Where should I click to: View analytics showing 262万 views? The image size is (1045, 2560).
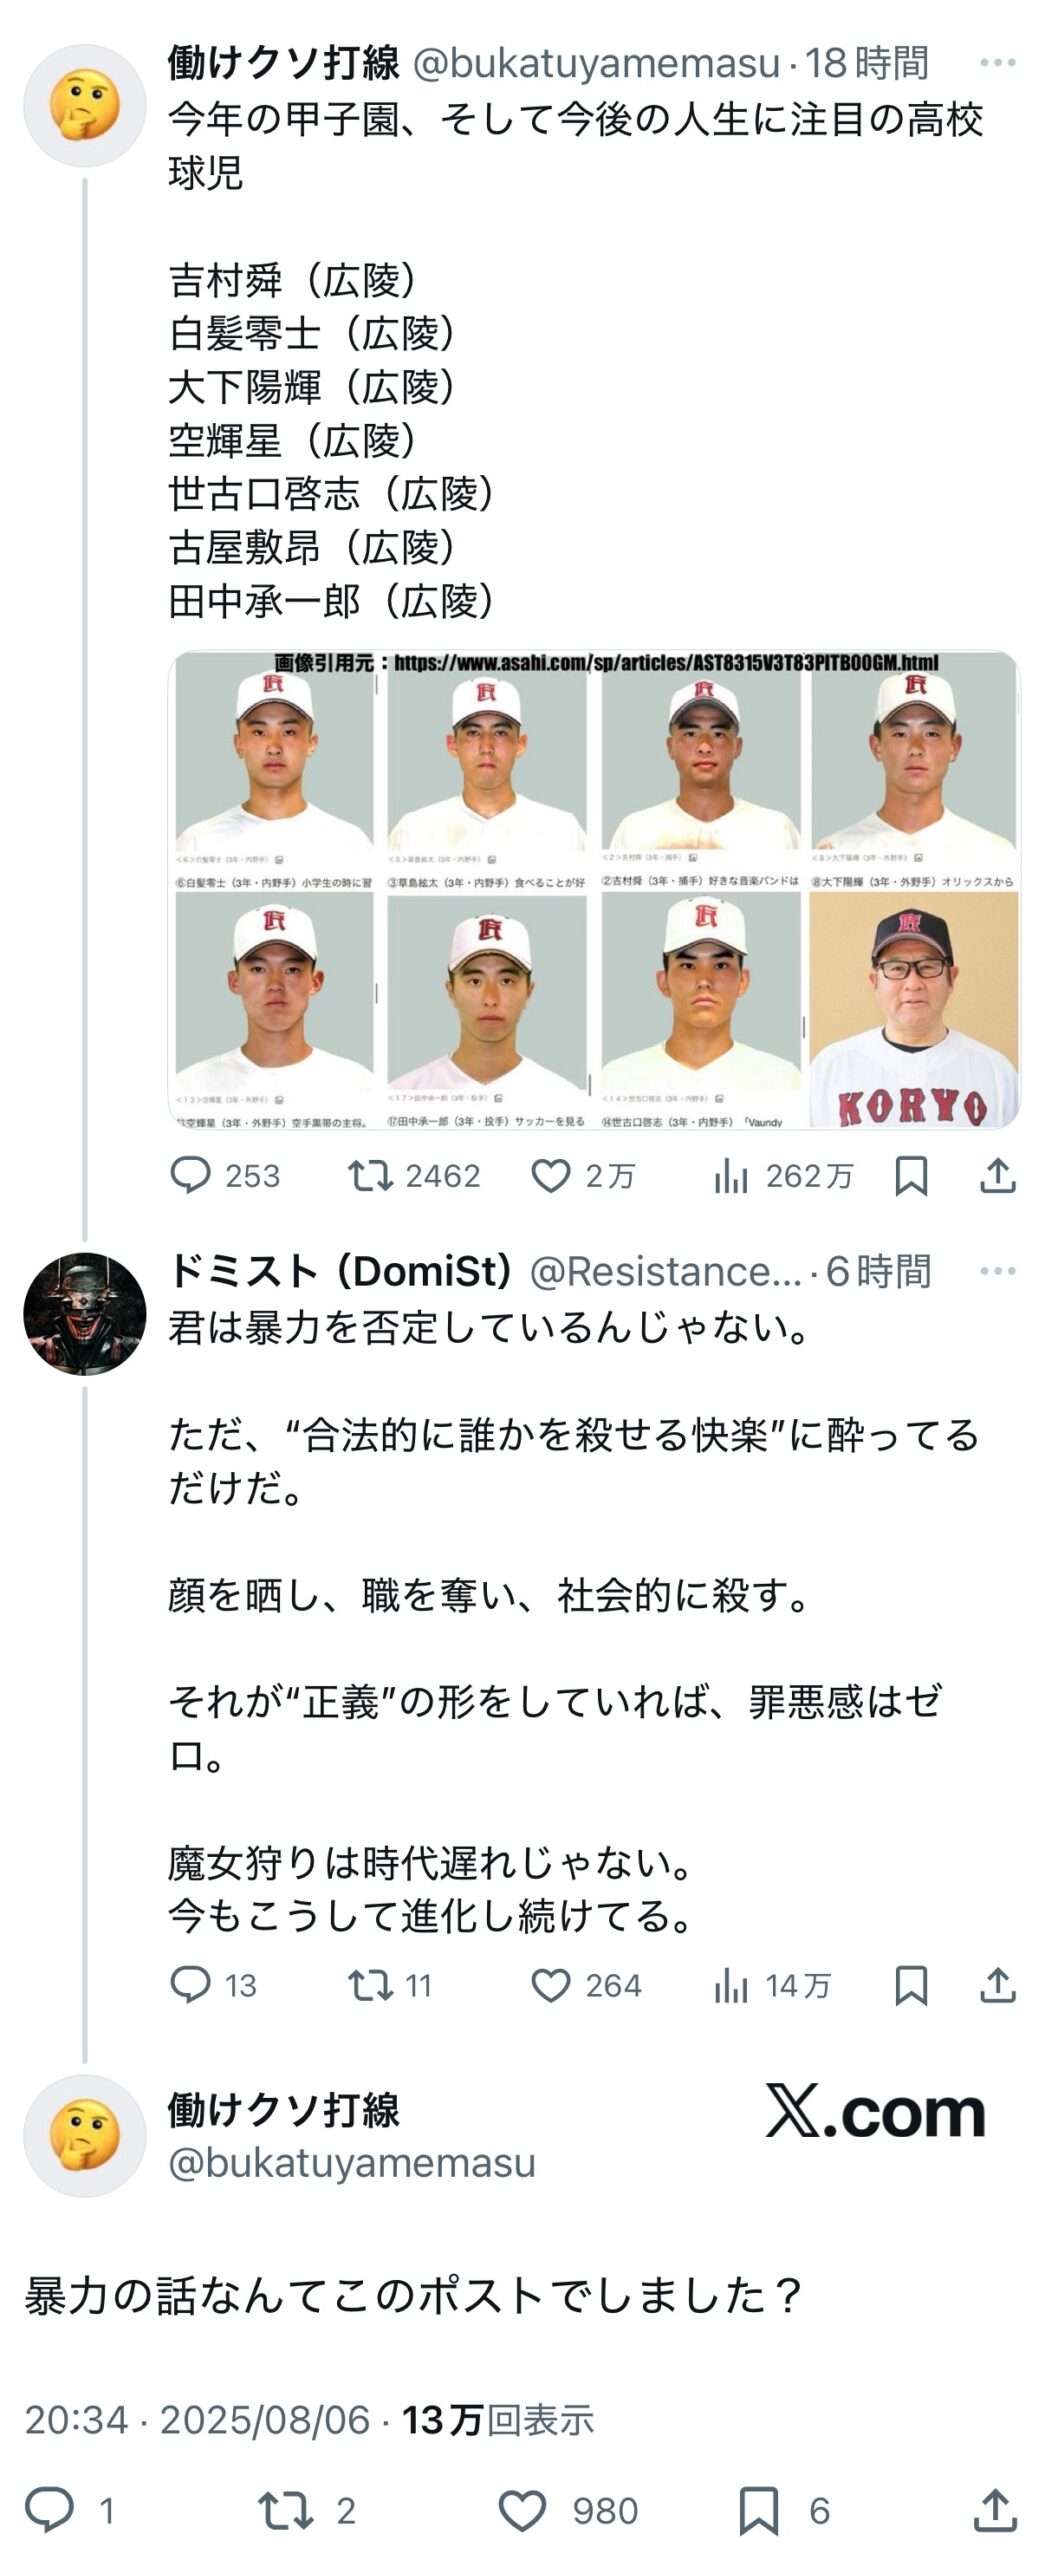pyautogui.click(x=732, y=1175)
